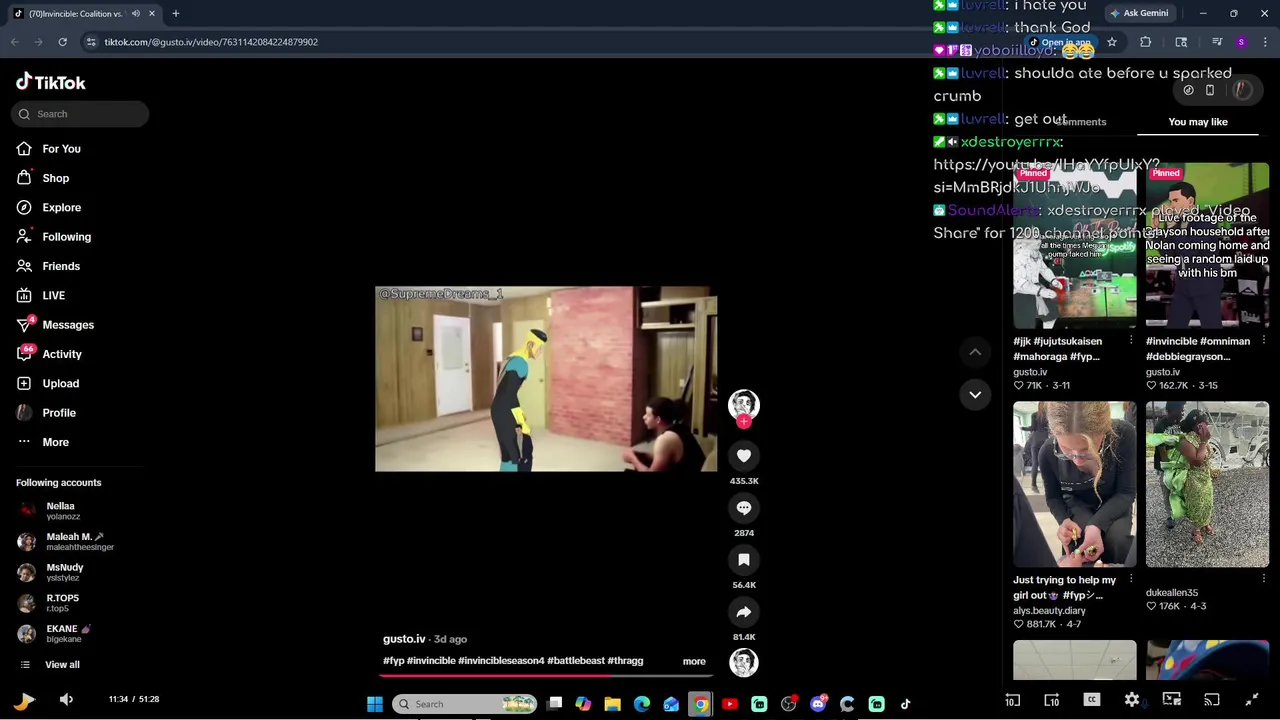Select the Invincible Coalition browser tab

pyautogui.click(x=85, y=13)
